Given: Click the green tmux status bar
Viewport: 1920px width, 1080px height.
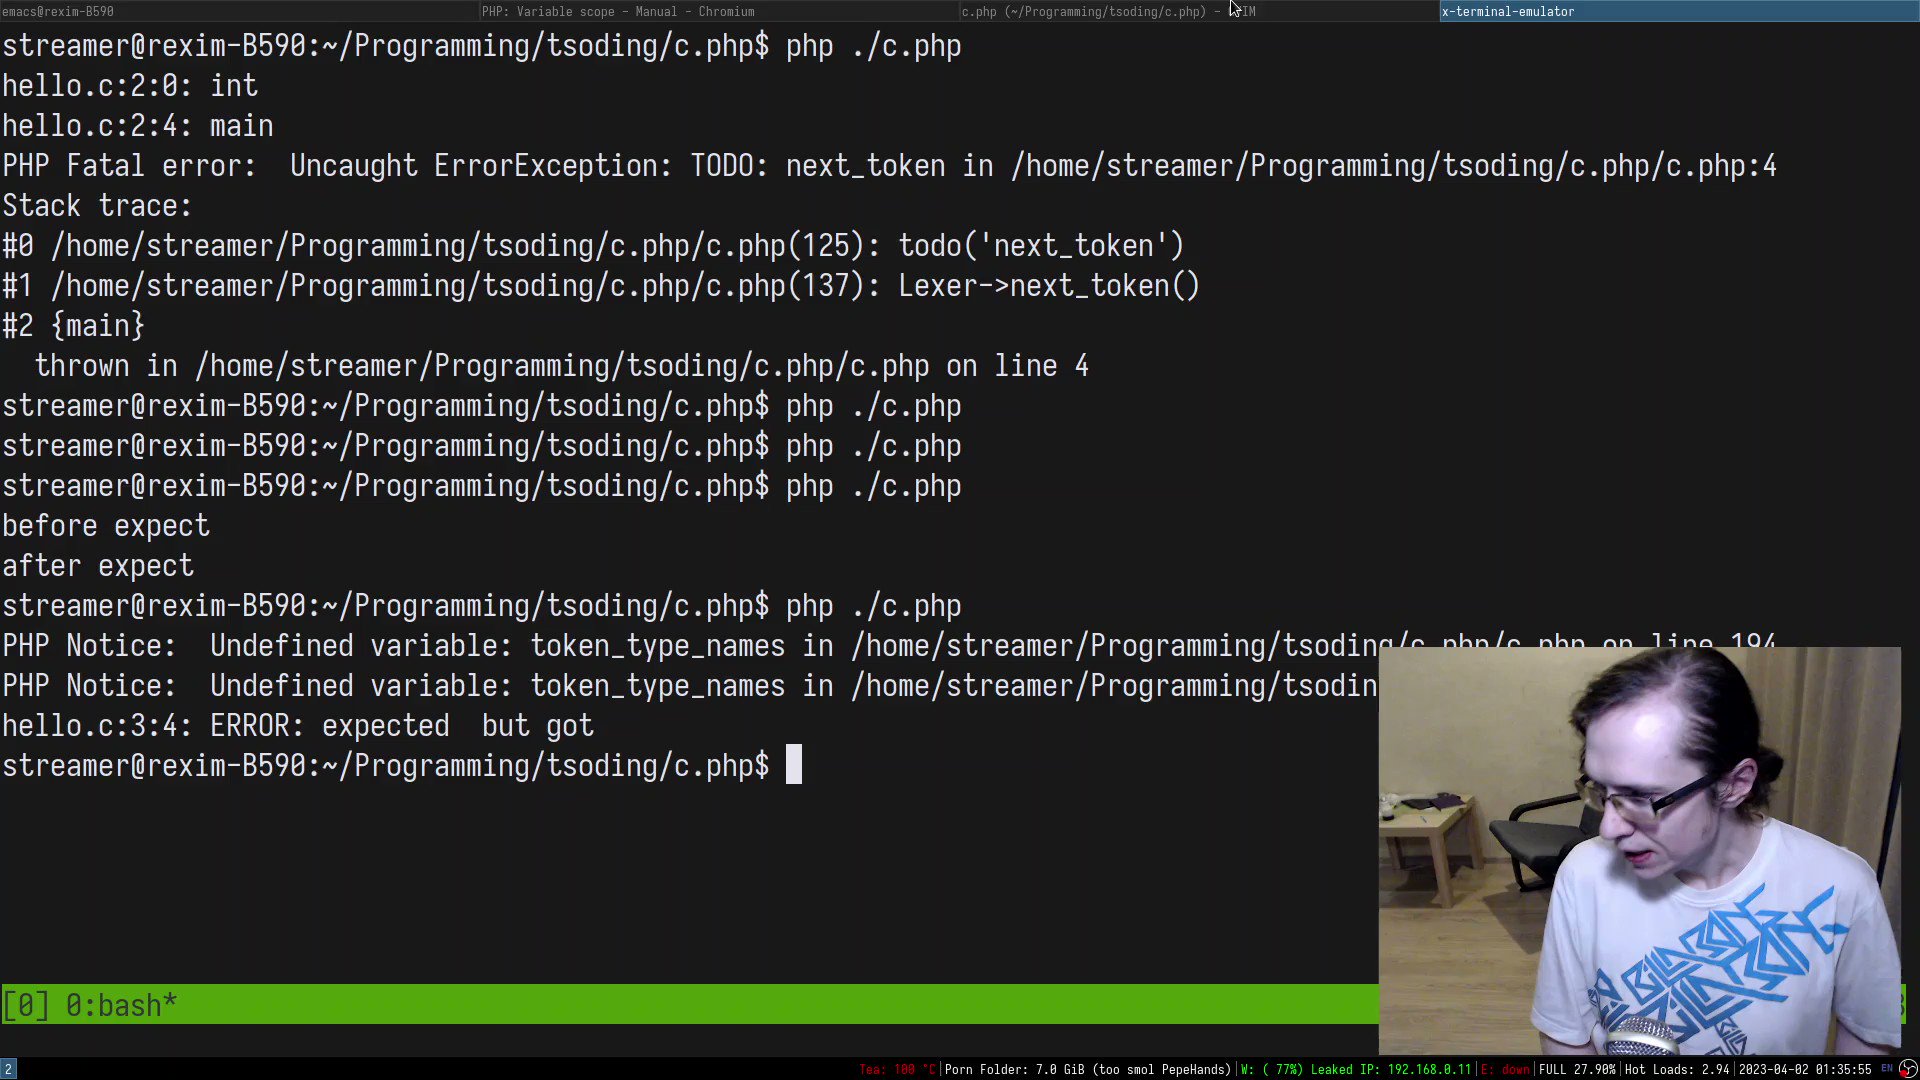Looking at the screenshot, I should [700, 1005].
